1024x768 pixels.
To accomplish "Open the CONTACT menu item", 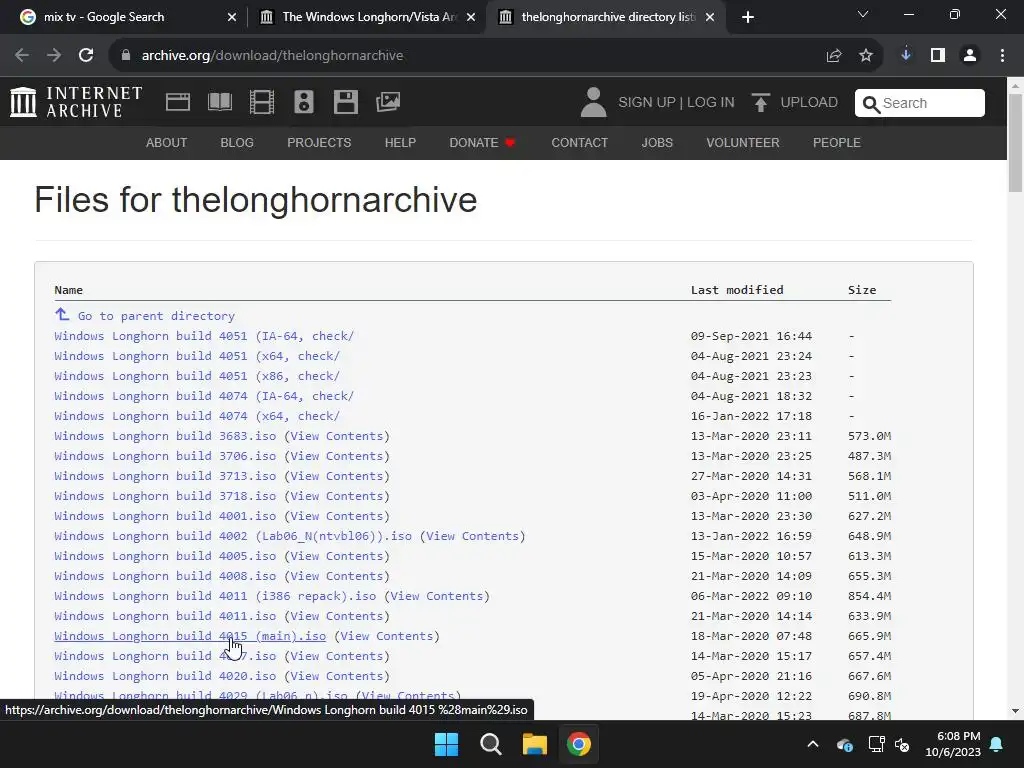I will click(580, 142).
